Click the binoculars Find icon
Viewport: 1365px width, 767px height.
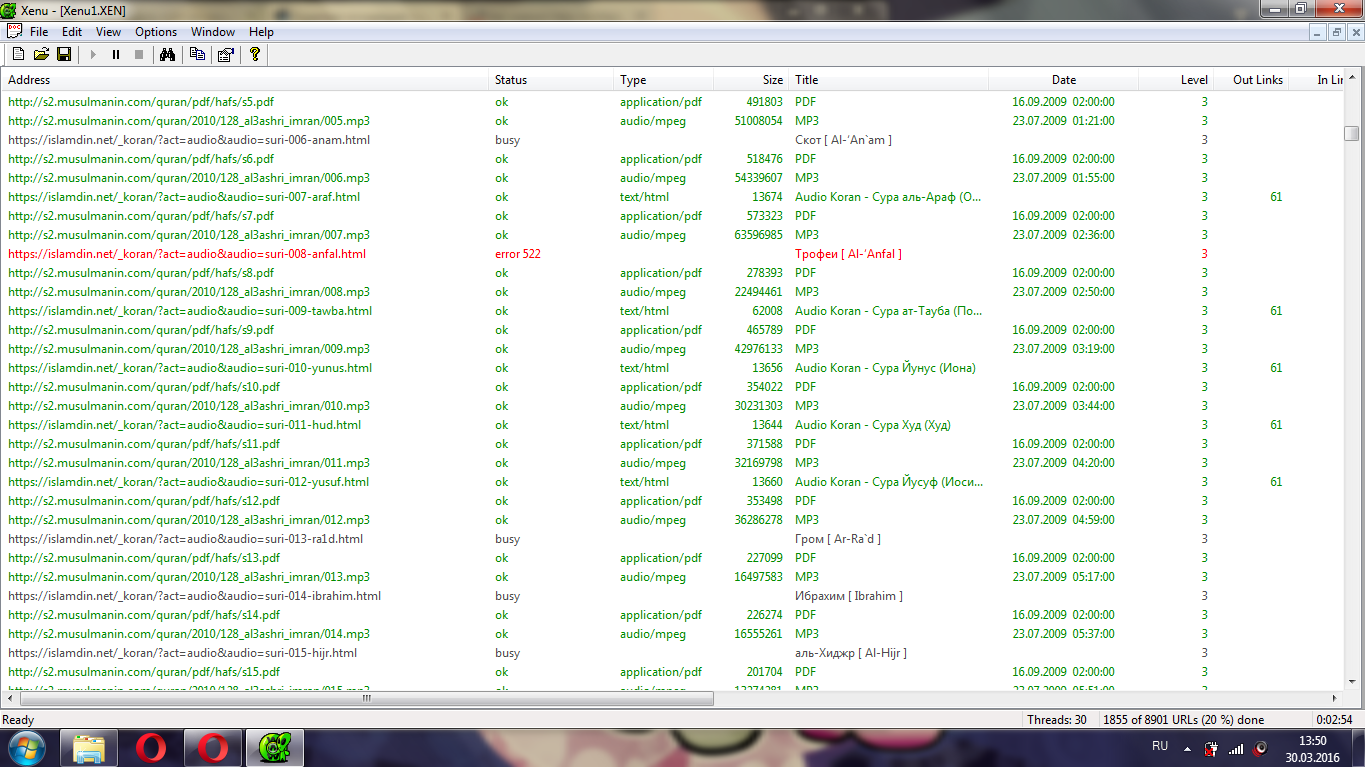pos(167,55)
